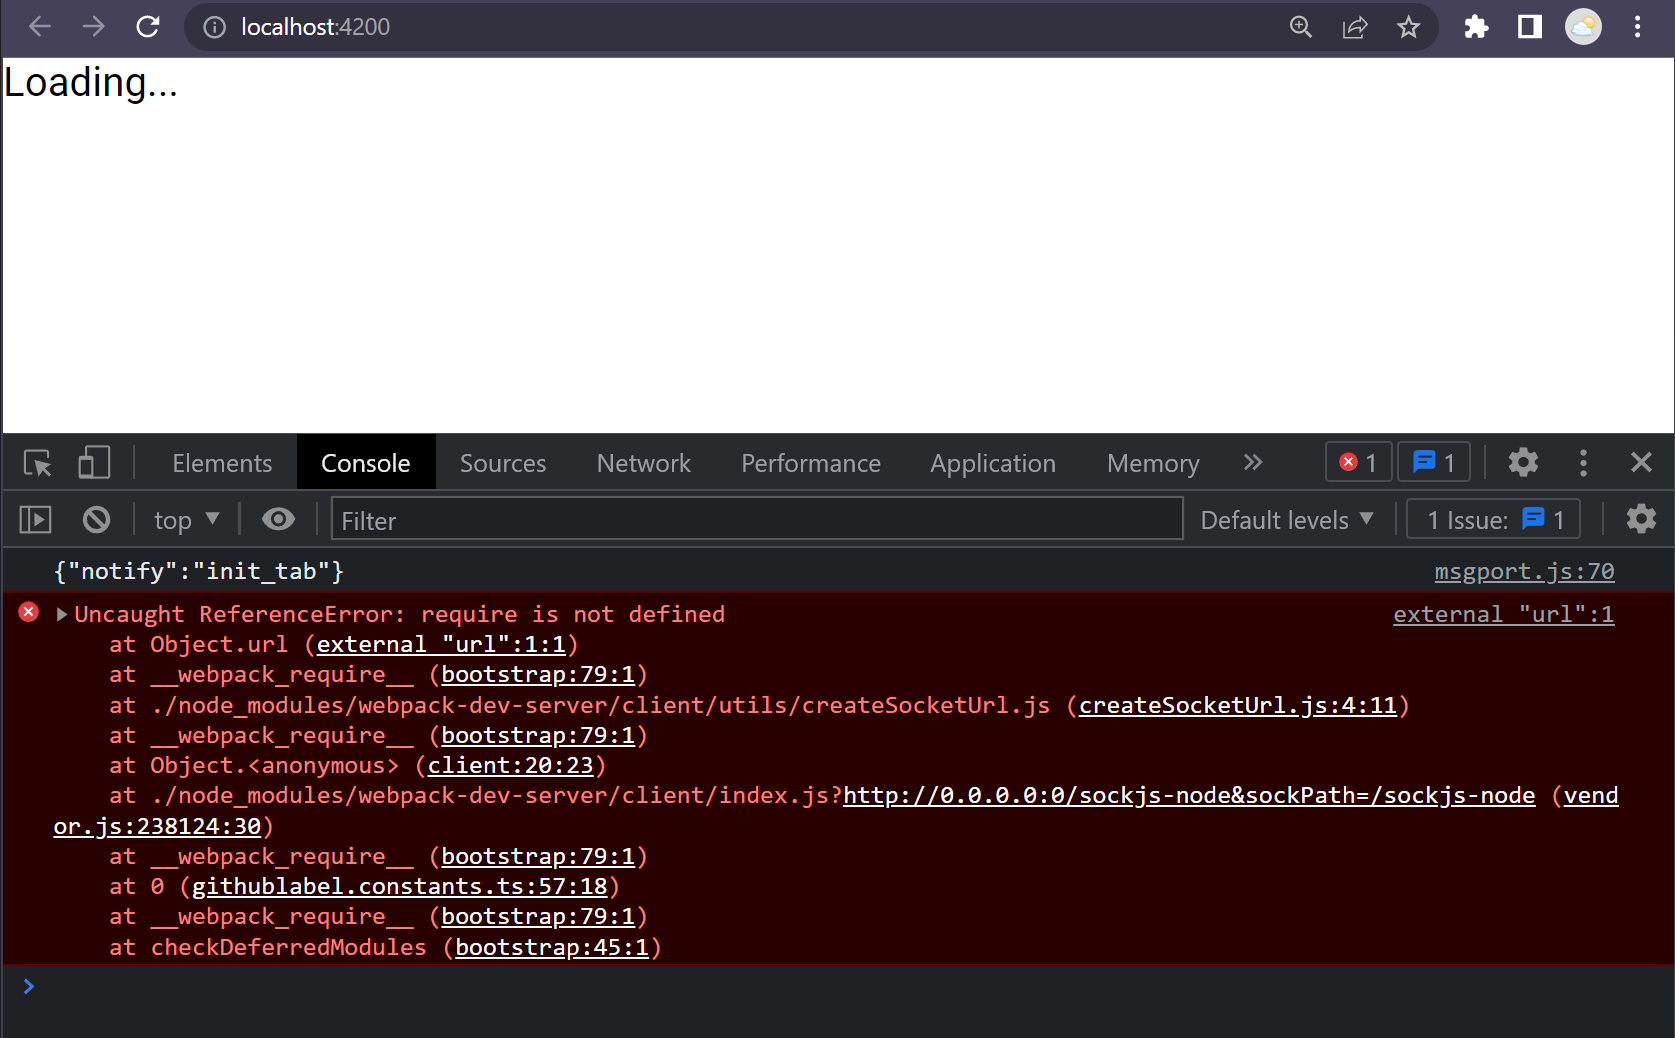The image size is (1675, 1038).
Task: Click the blue message count badge
Action: click(x=1433, y=462)
